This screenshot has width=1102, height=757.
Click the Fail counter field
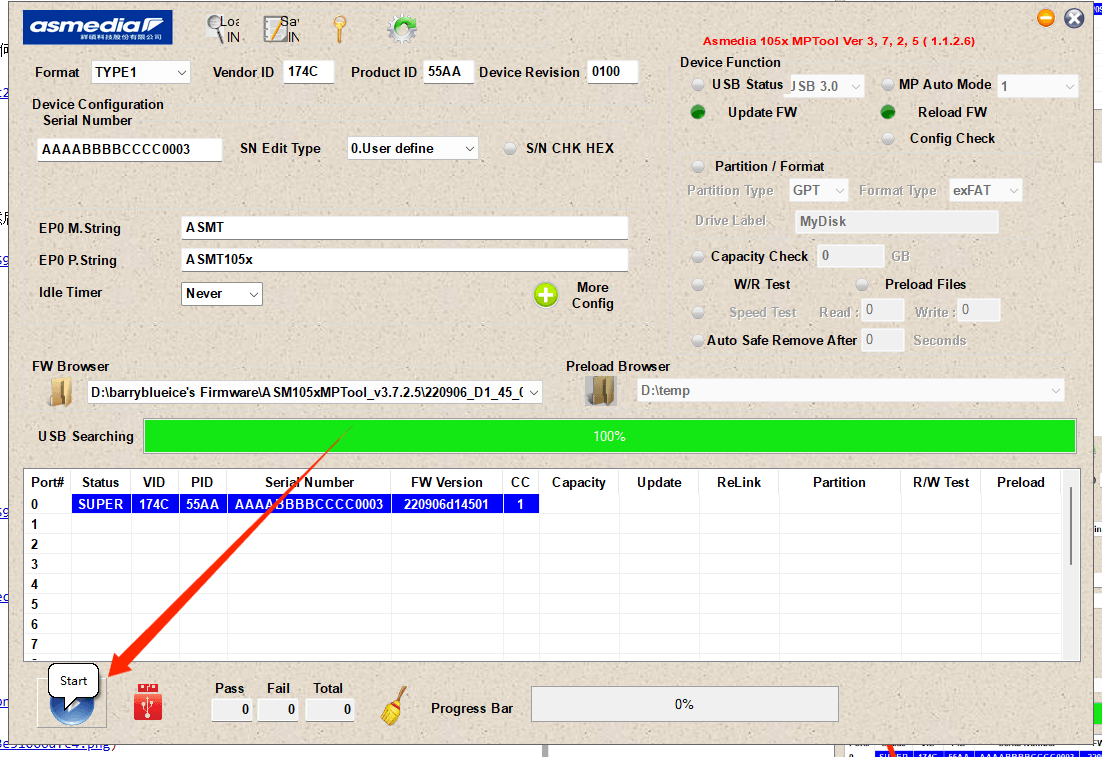[x=278, y=709]
